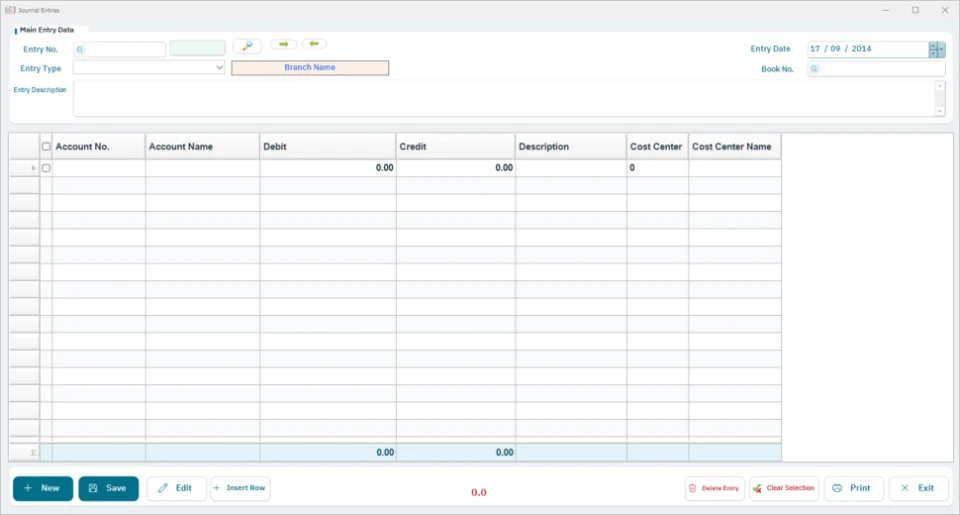Click the Debit column header
This screenshot has height=515, width=960.
click(x=328, y=146)
